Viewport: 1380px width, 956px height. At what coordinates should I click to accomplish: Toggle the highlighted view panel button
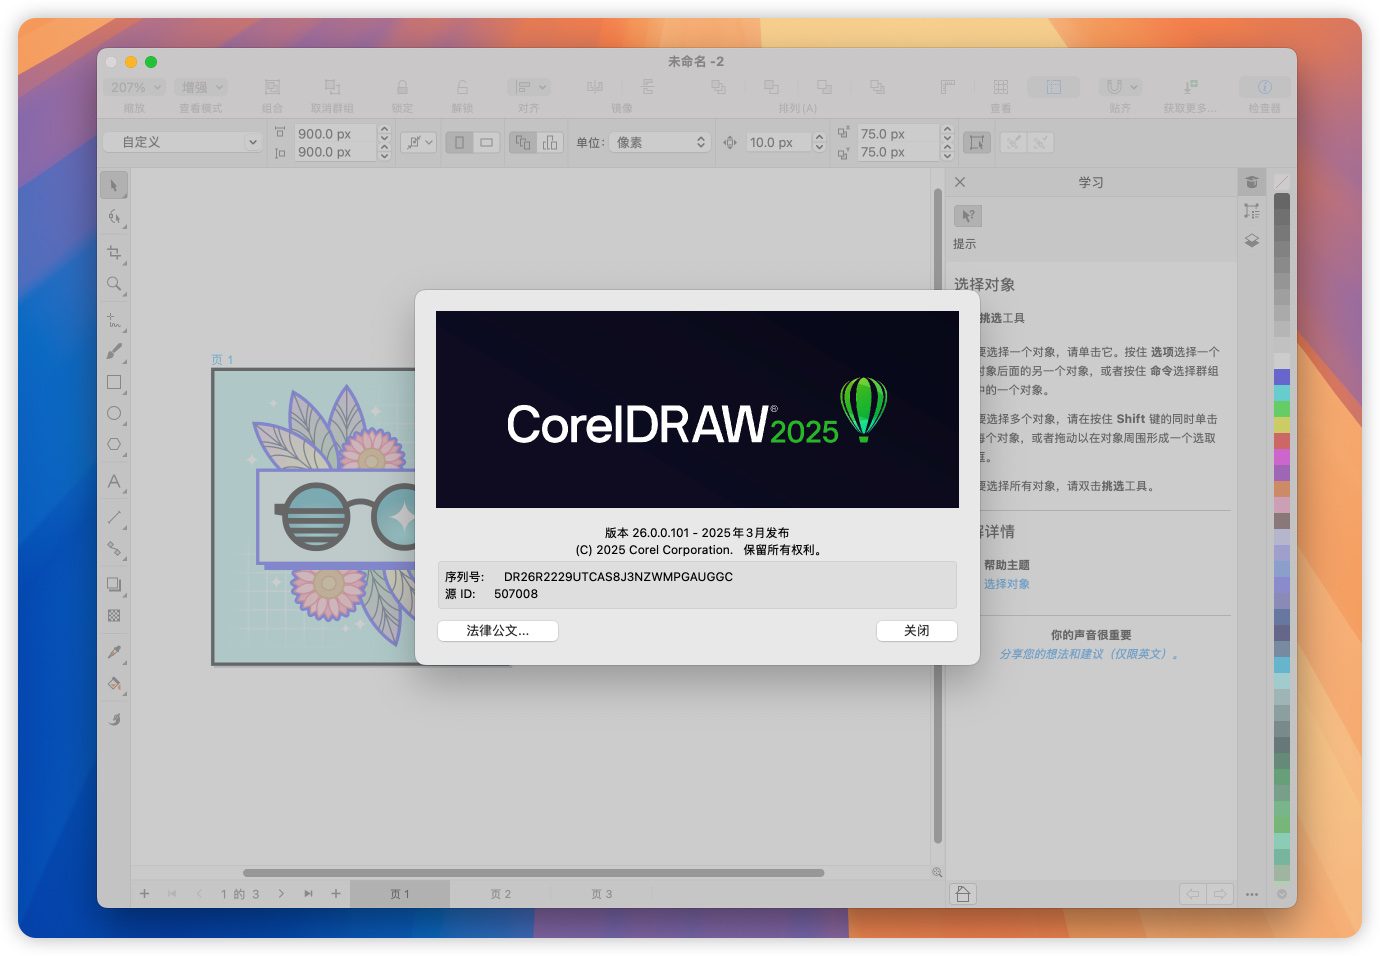1054,87
